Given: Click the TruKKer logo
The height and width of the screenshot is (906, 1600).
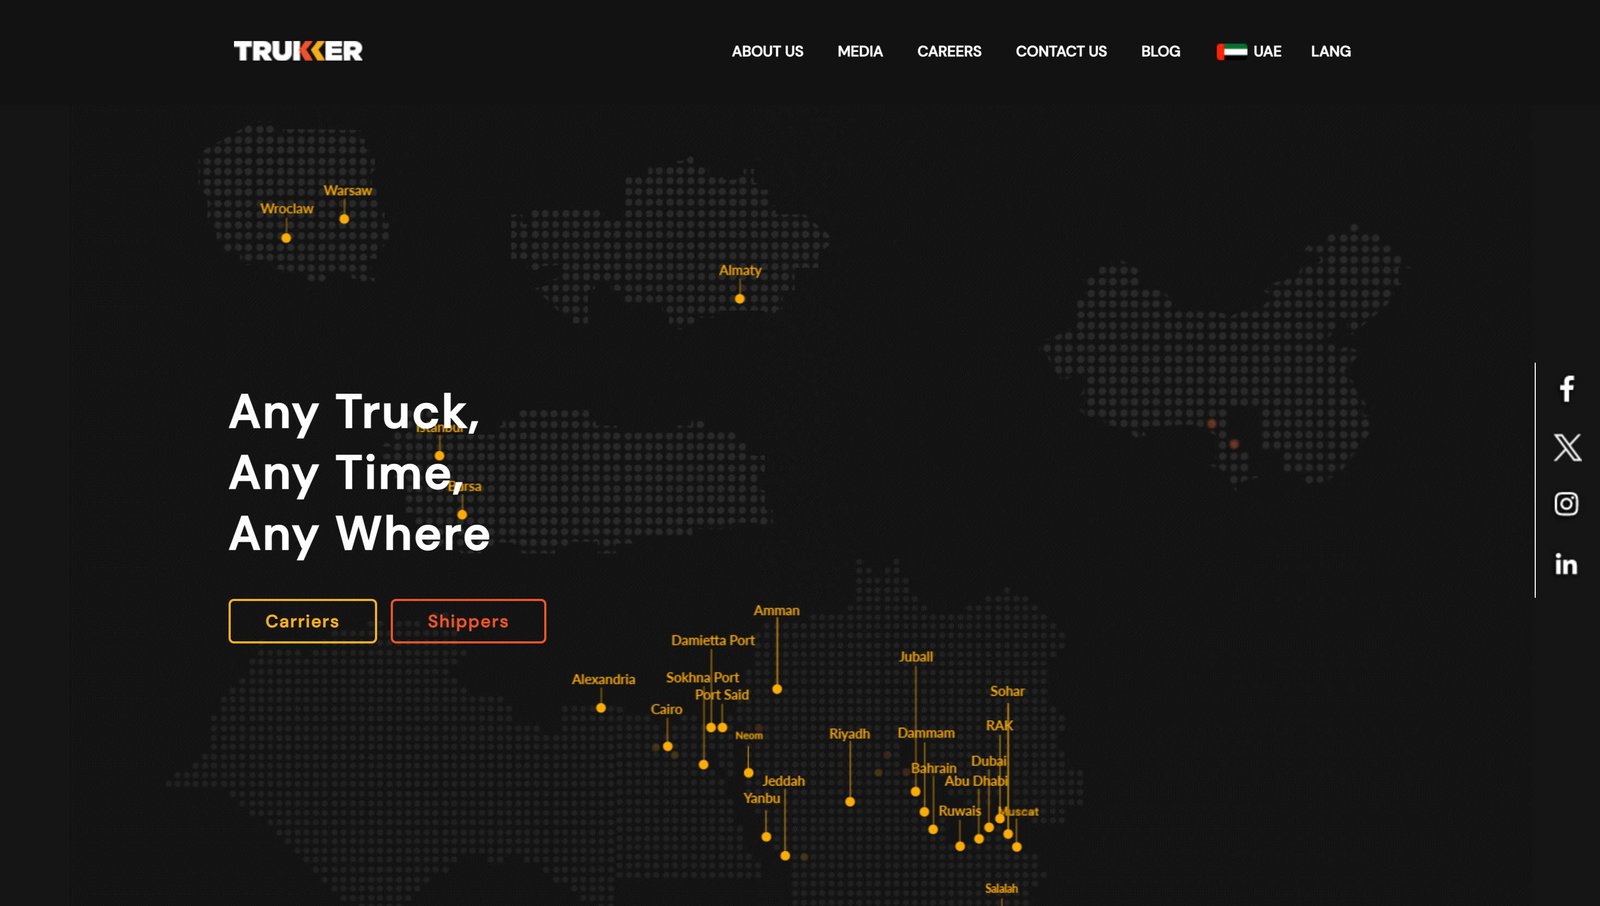Looking at the screenshot, I should [x=298, y=51].
